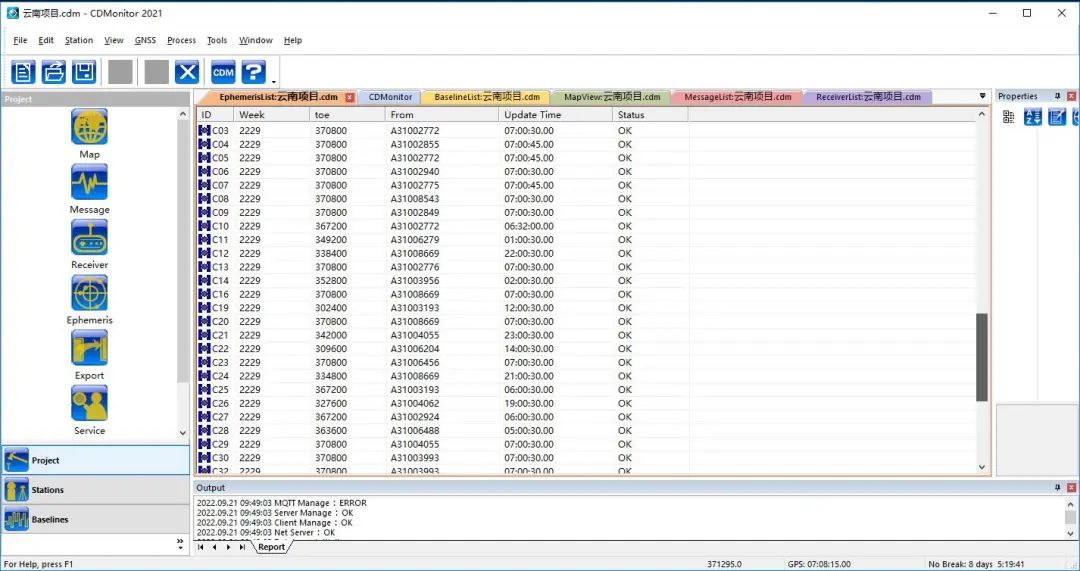Expand the sidebar configure buttons chevron

click(181, 545)
